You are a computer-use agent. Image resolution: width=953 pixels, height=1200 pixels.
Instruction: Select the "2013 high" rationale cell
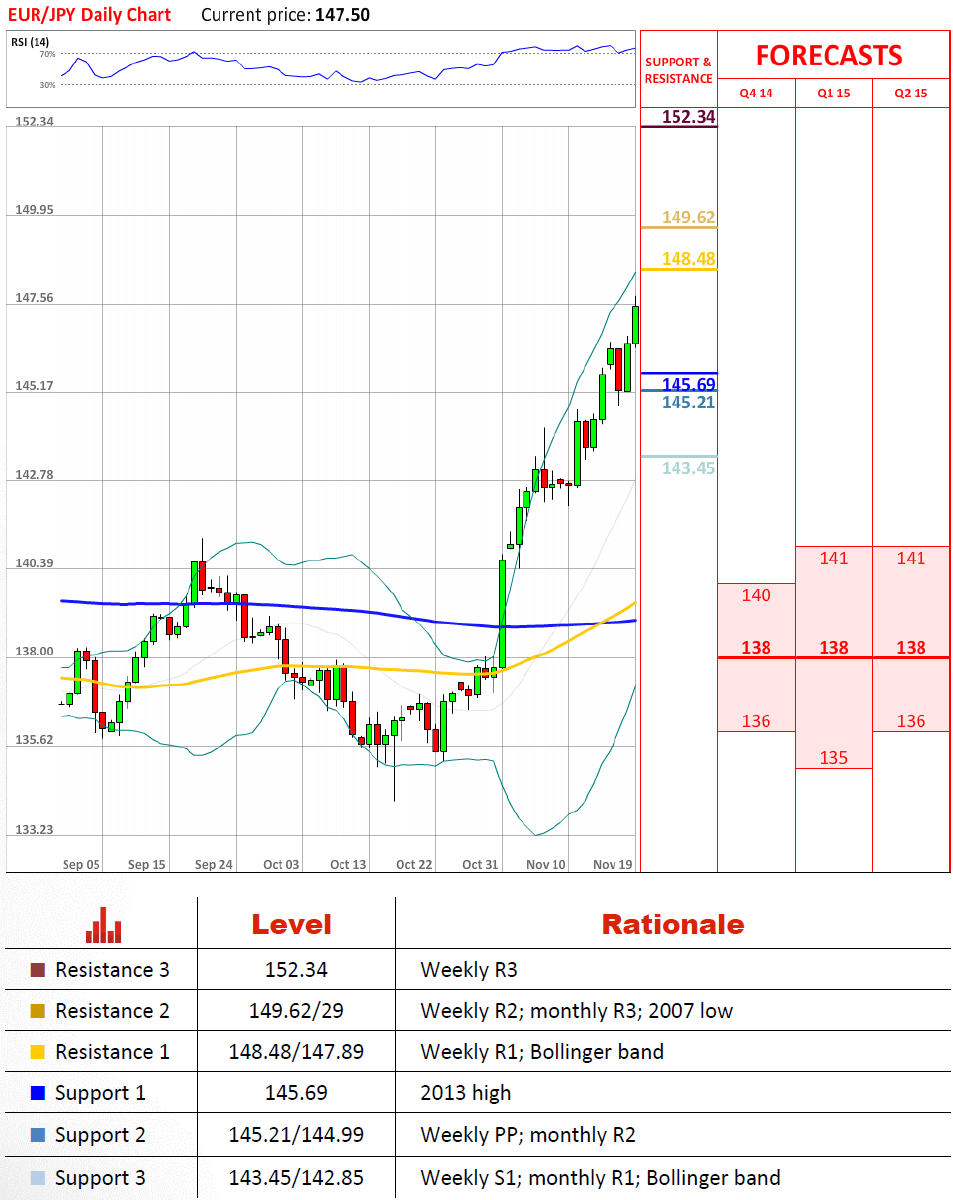465,1093
